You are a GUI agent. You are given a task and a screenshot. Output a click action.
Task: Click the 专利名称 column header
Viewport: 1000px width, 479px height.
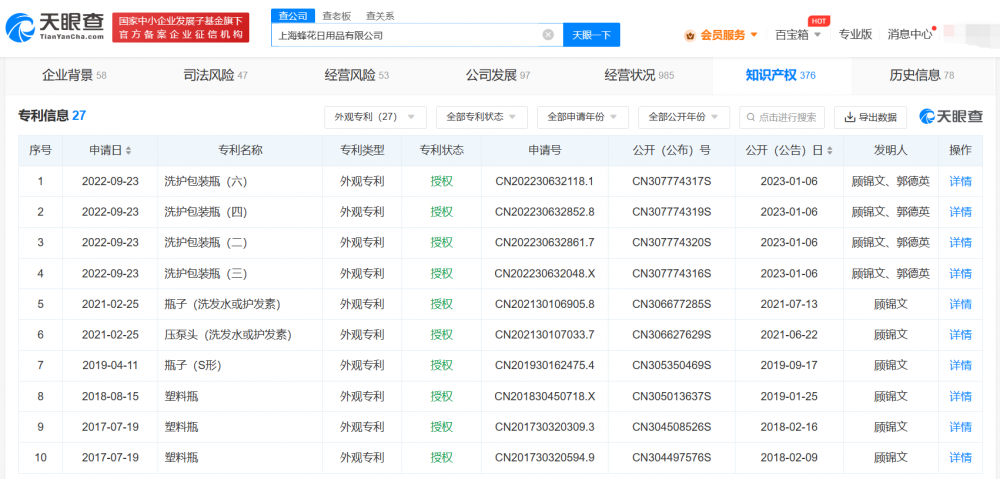point(240,151)
